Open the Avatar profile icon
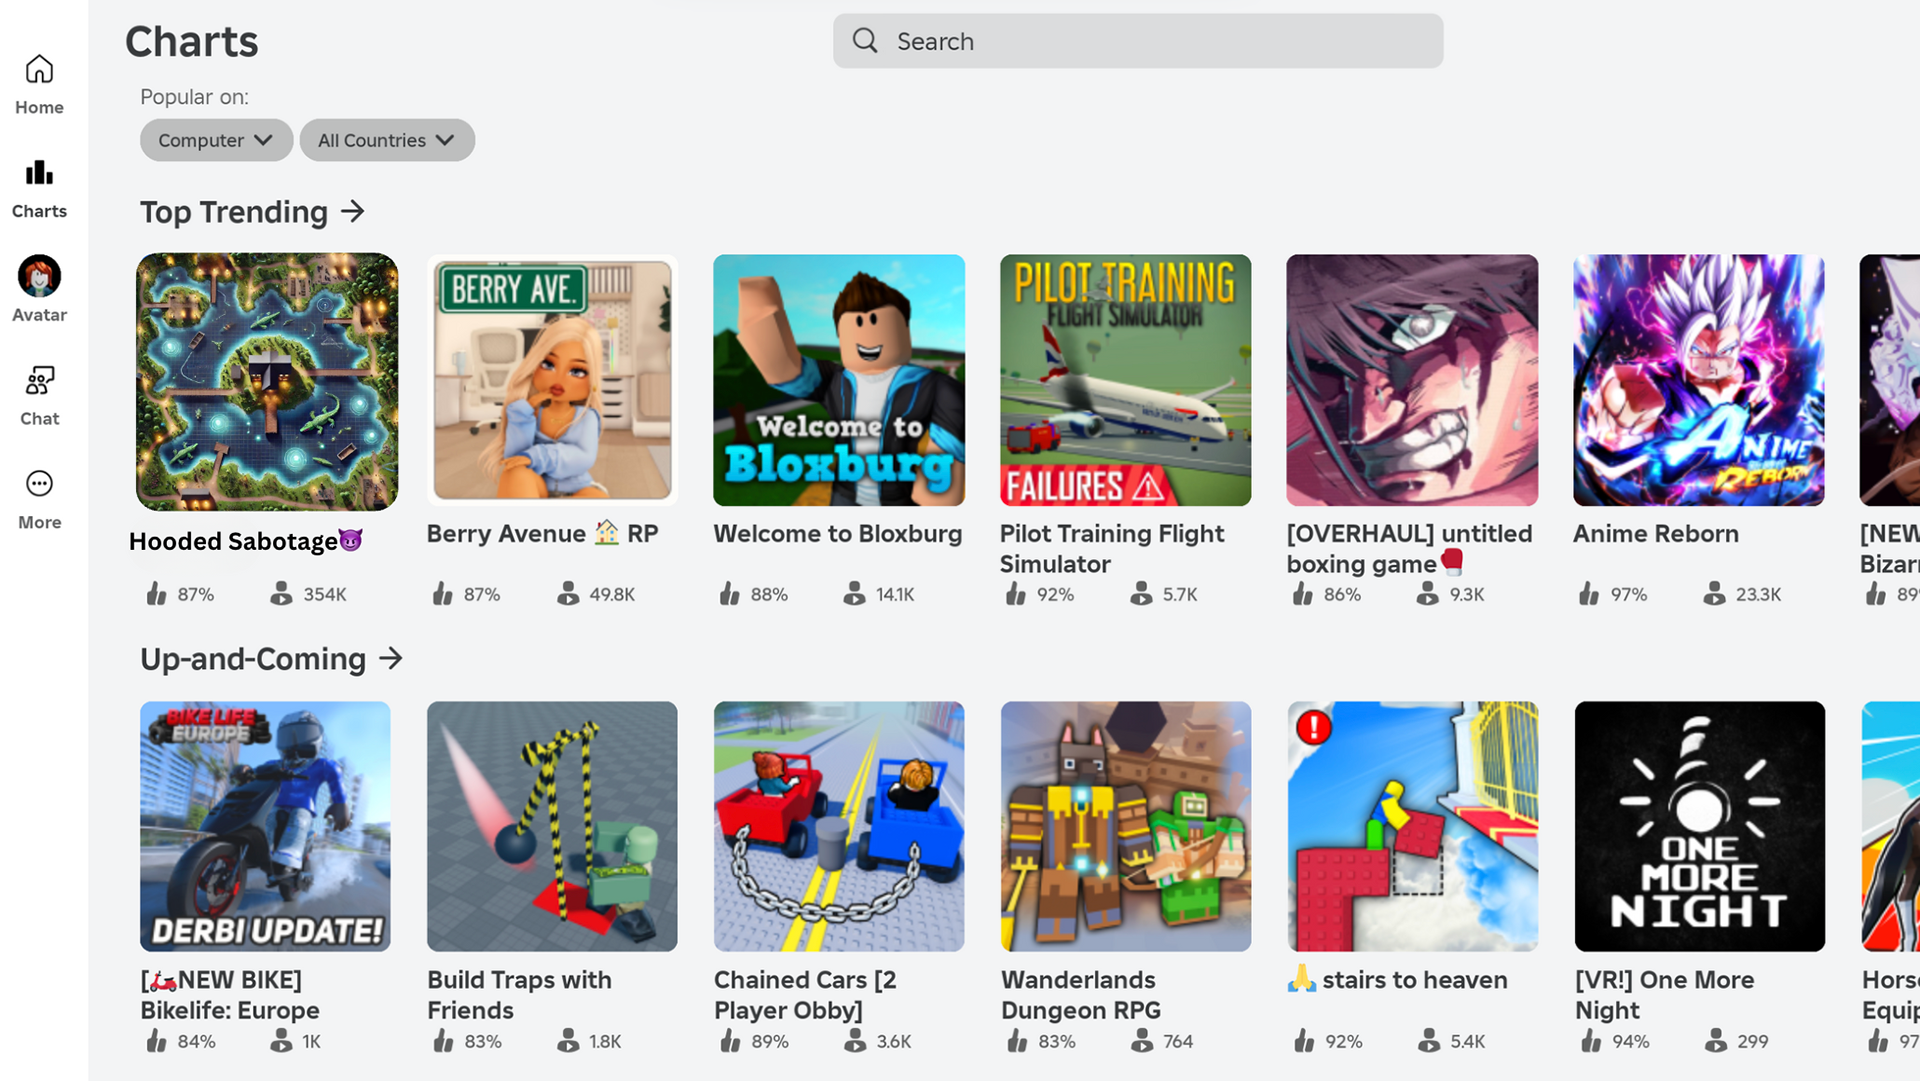This screenshot has height=1081, width=1920. [39, 277]
